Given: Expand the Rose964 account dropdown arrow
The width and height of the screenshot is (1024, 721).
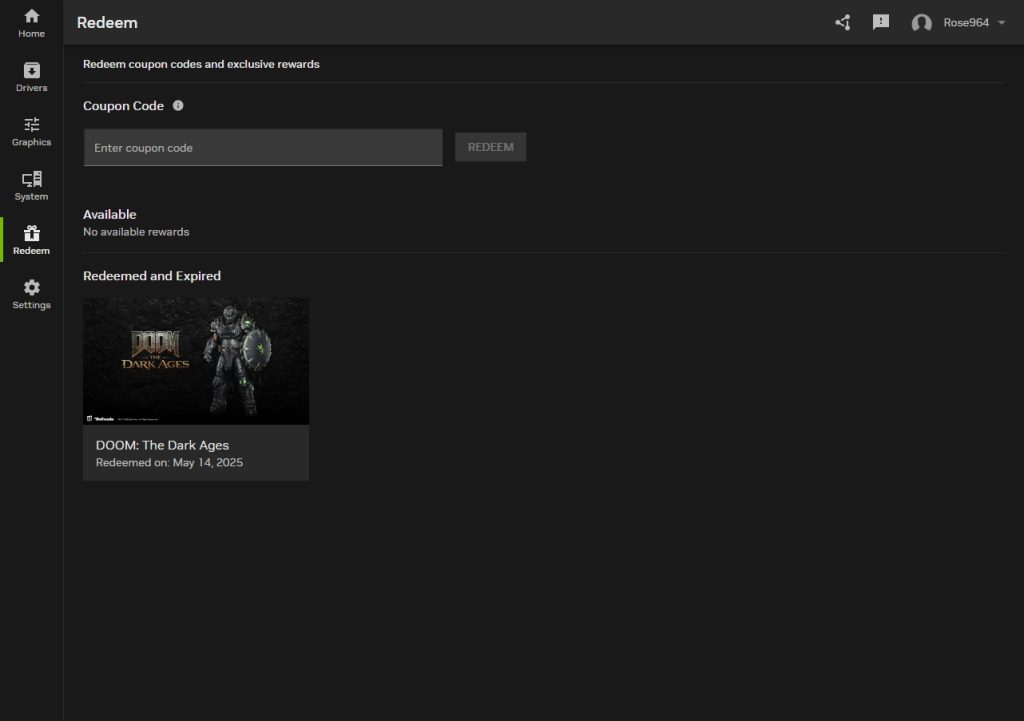Looking at the screenshot, I should pos(1001,23).
